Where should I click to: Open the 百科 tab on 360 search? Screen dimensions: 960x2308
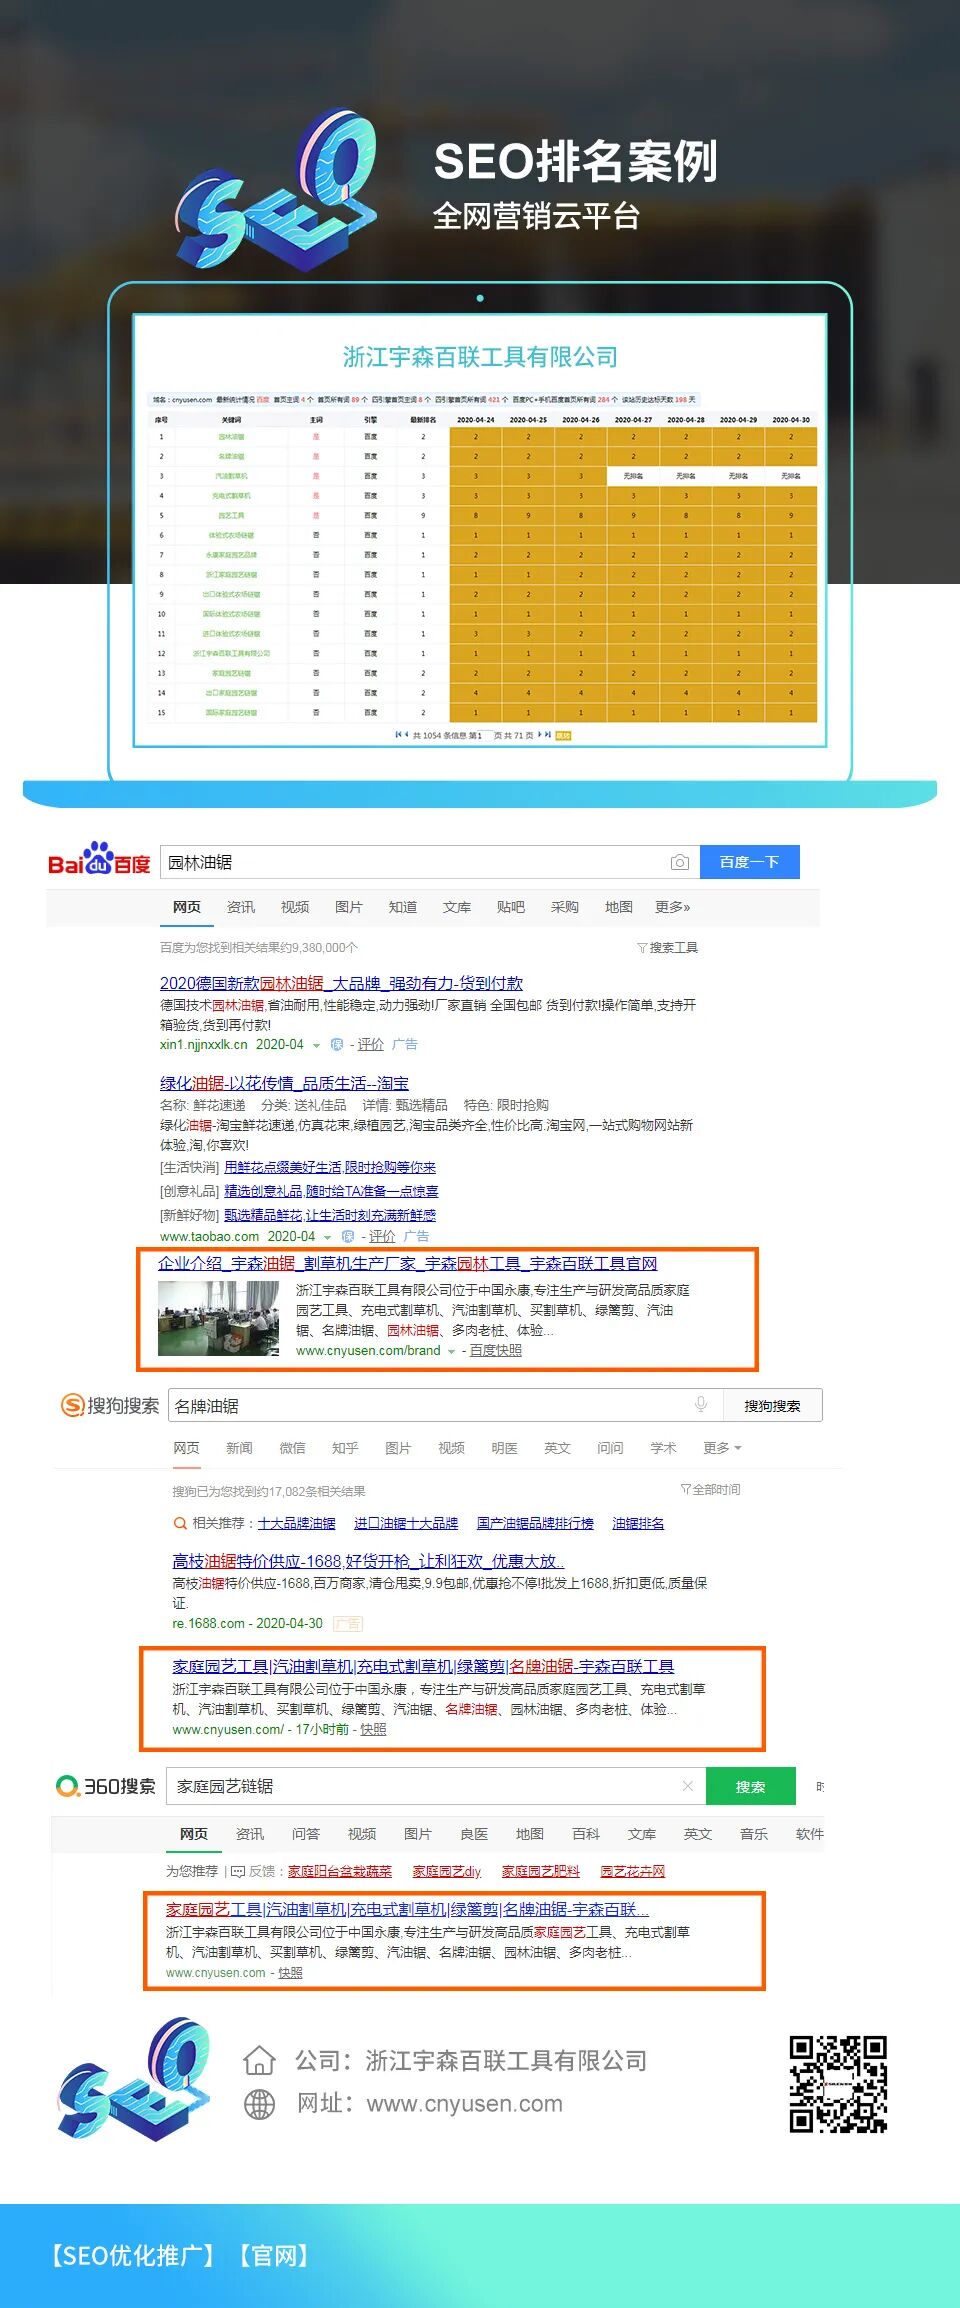585,1834
